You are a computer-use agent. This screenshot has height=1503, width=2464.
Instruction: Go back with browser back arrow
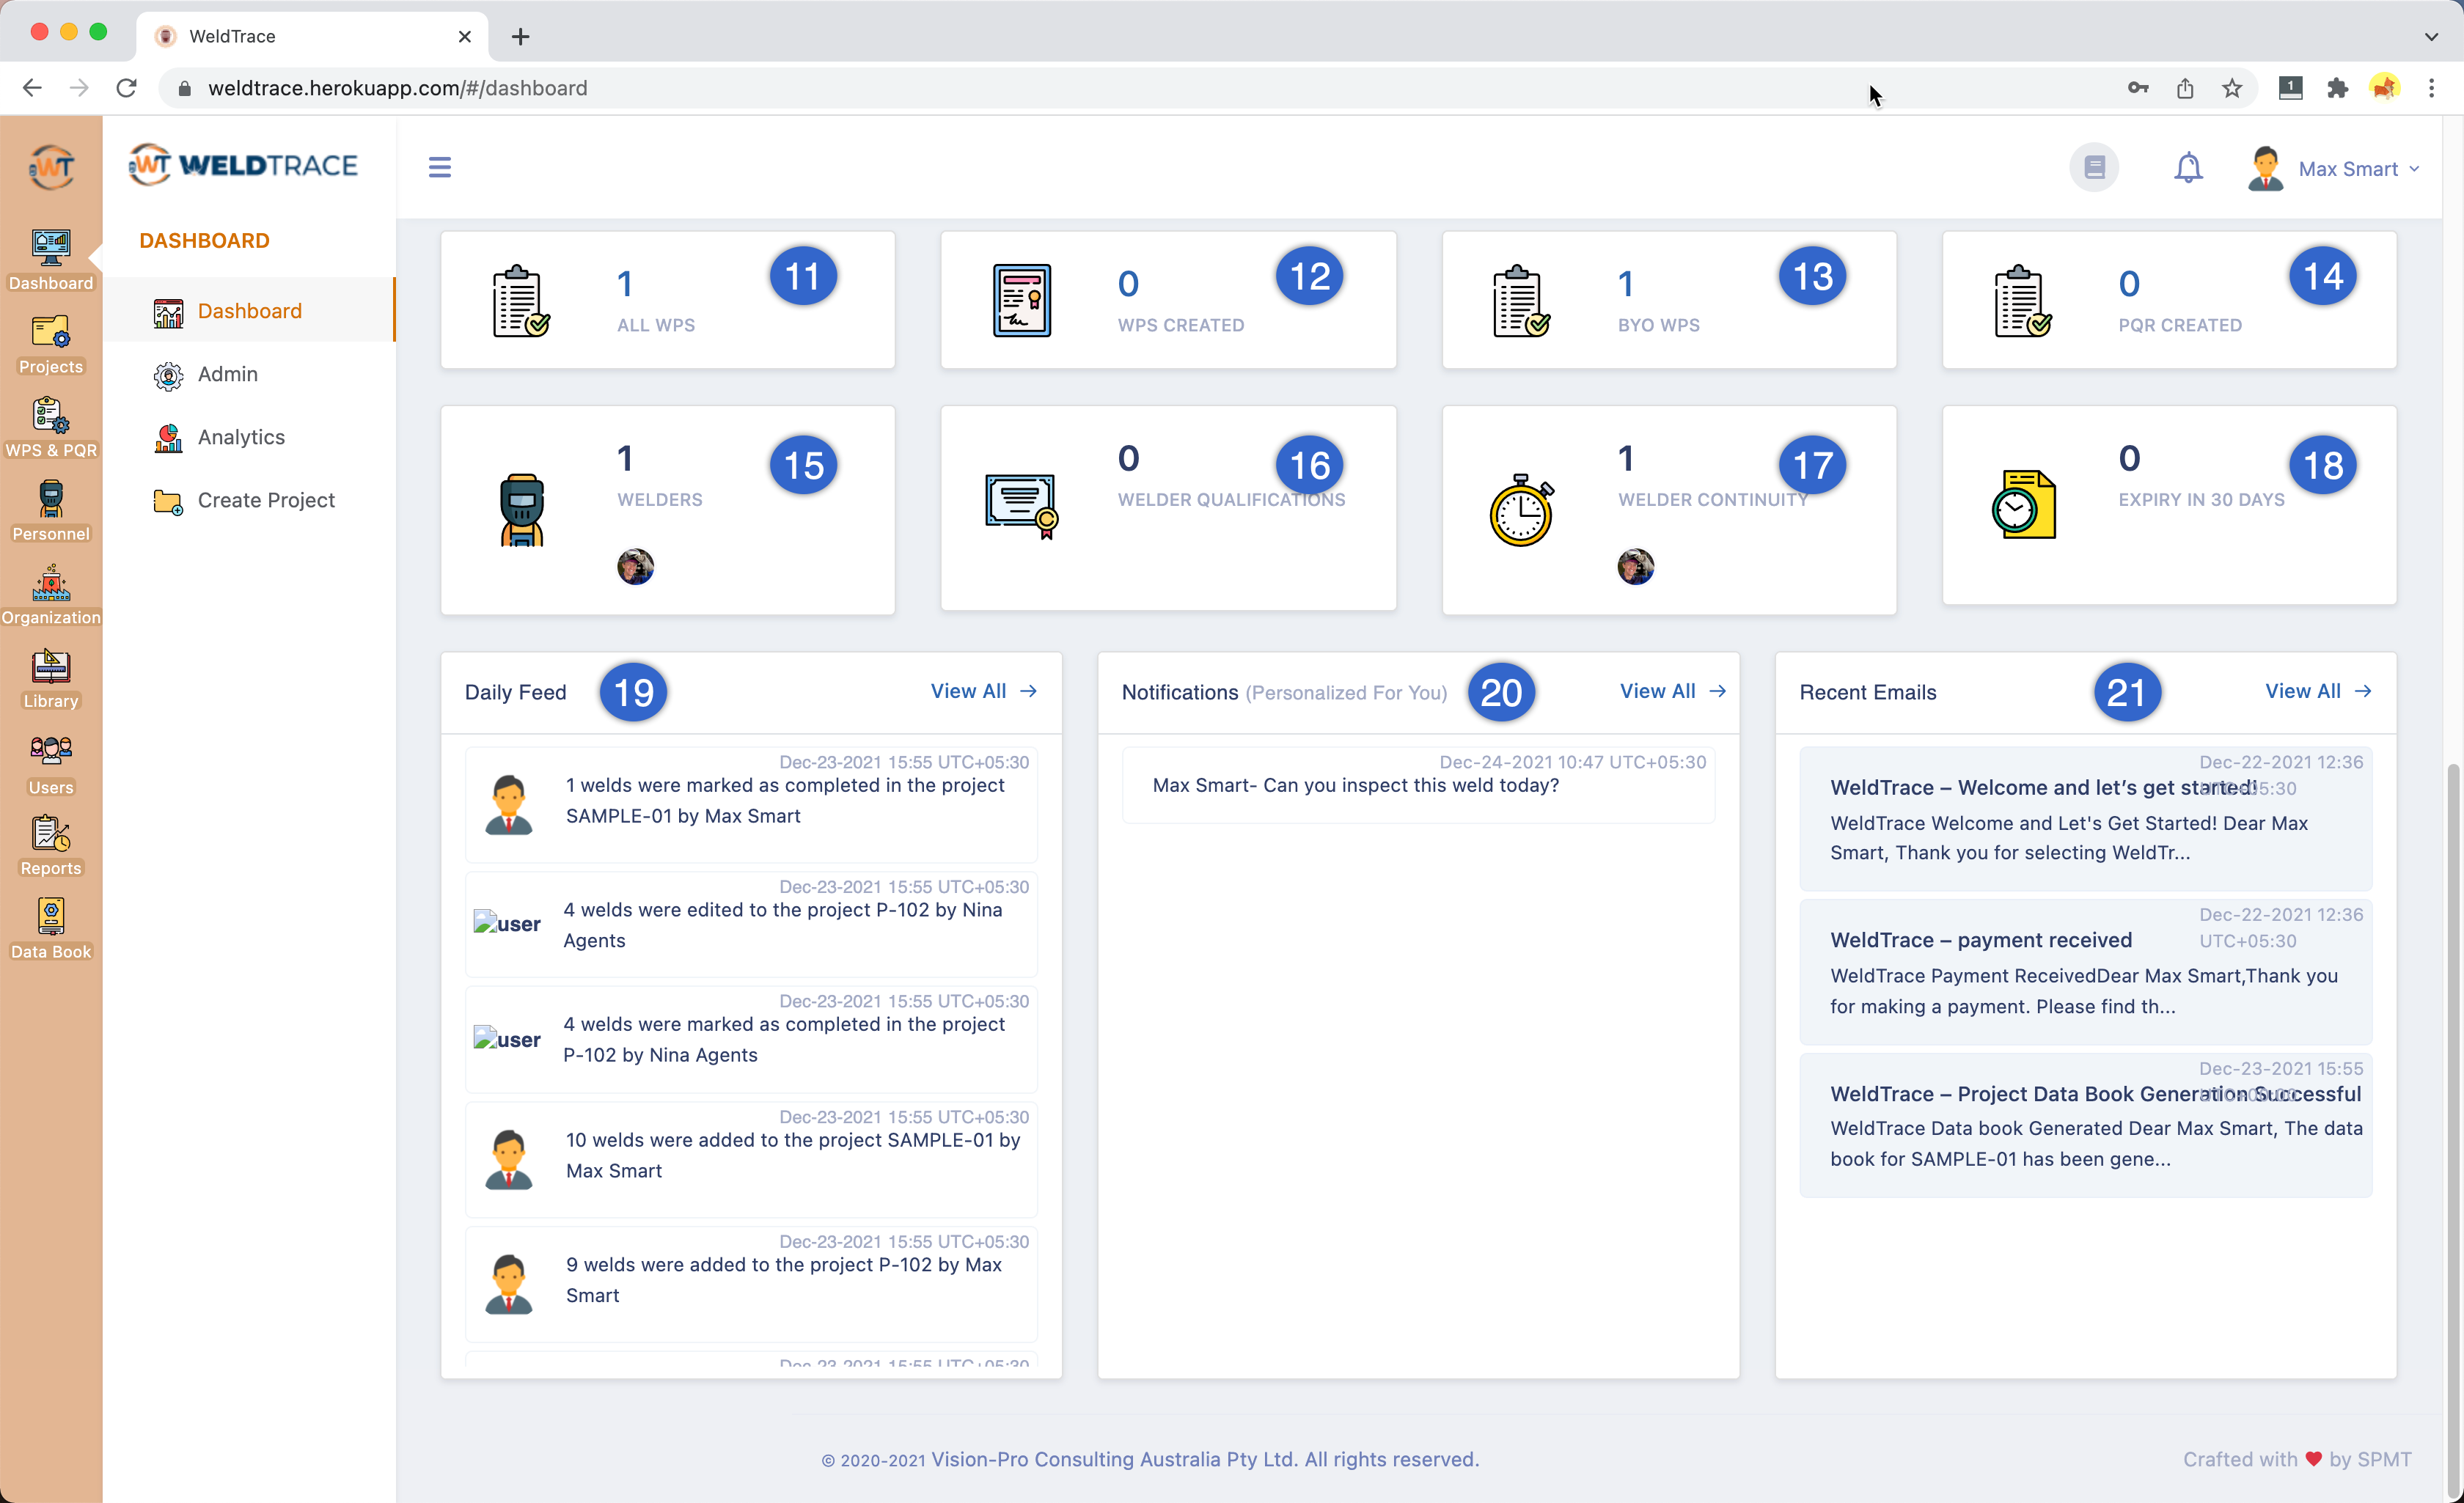coord(32,88)
